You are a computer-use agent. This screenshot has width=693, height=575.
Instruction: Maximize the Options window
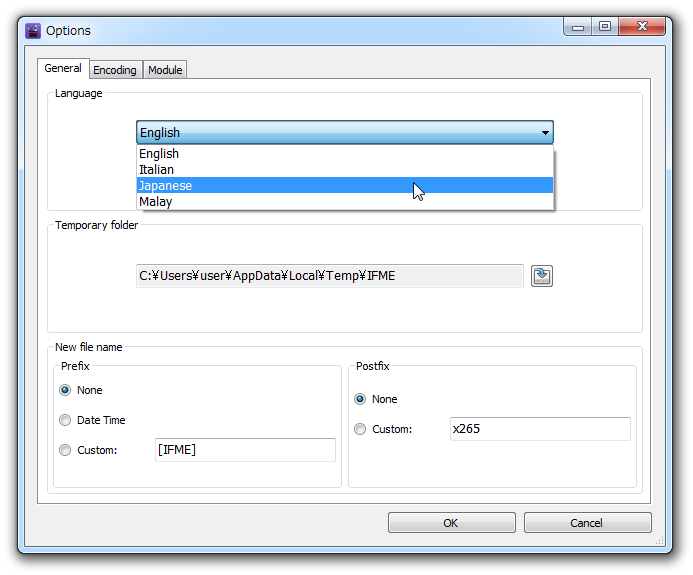tap(605, 27)
